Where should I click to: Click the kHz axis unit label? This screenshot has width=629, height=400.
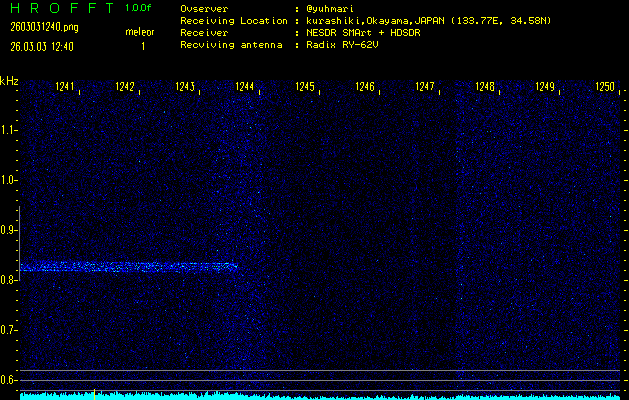[x=9, y=81]
